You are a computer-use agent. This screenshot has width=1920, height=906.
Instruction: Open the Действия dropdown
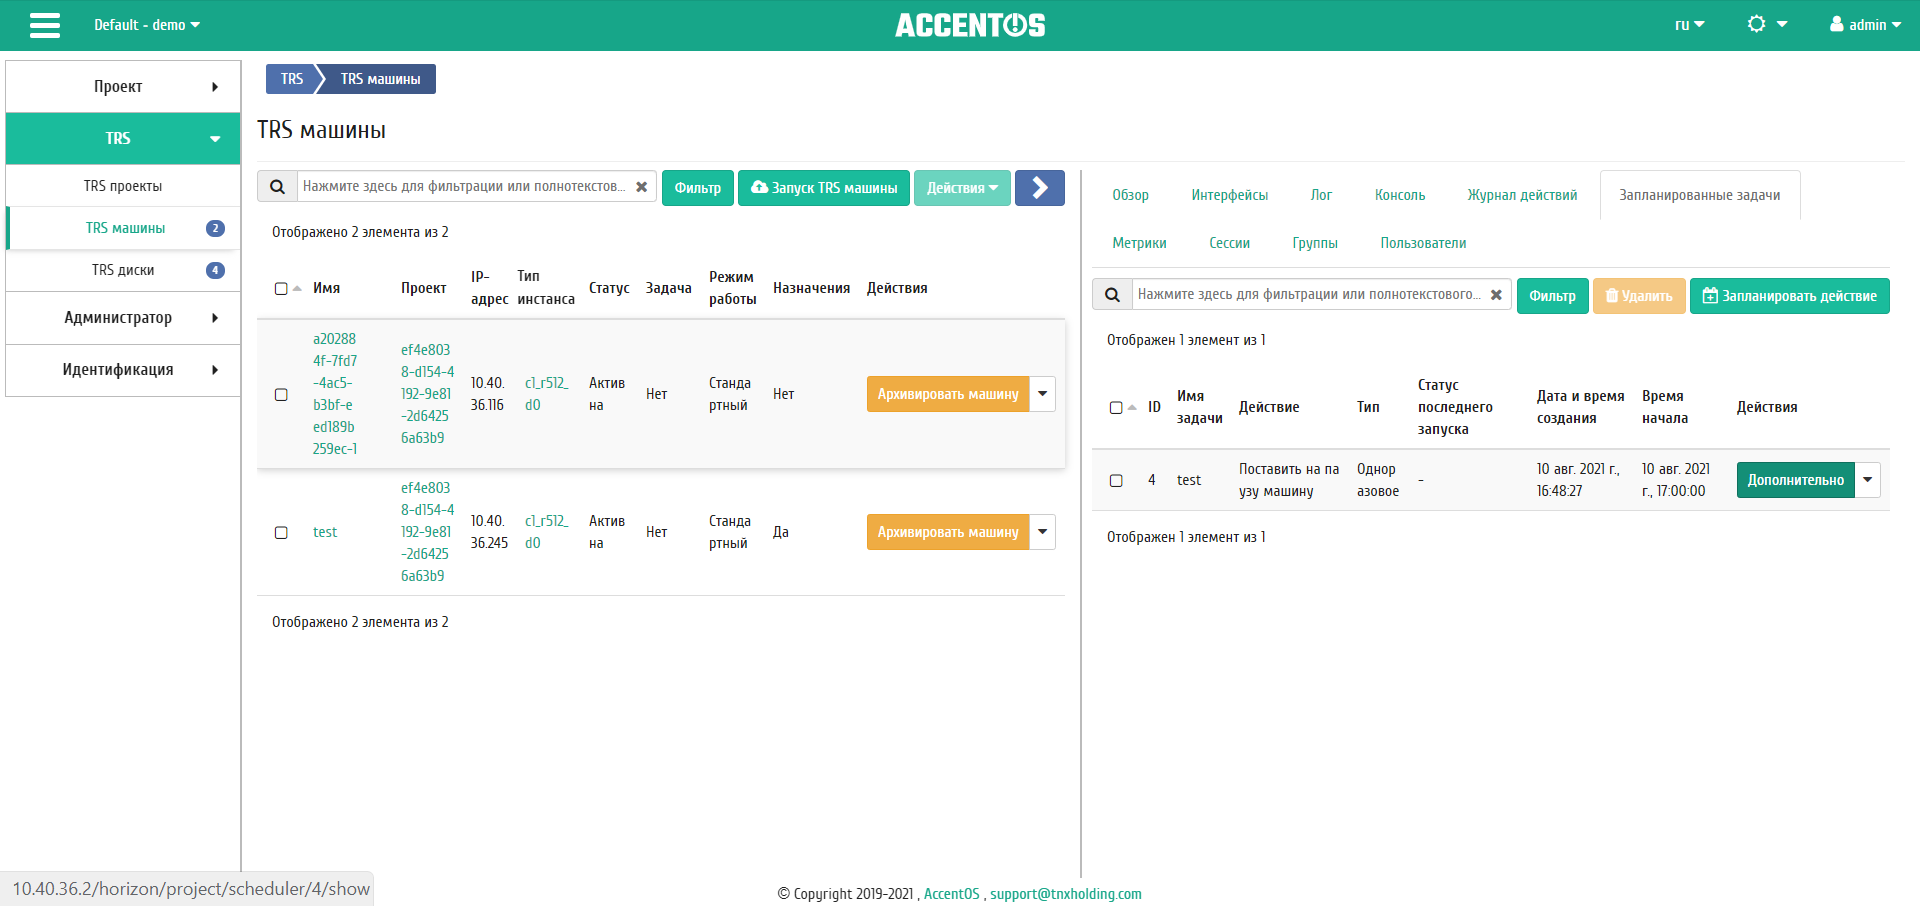click(x=962, y=187)
